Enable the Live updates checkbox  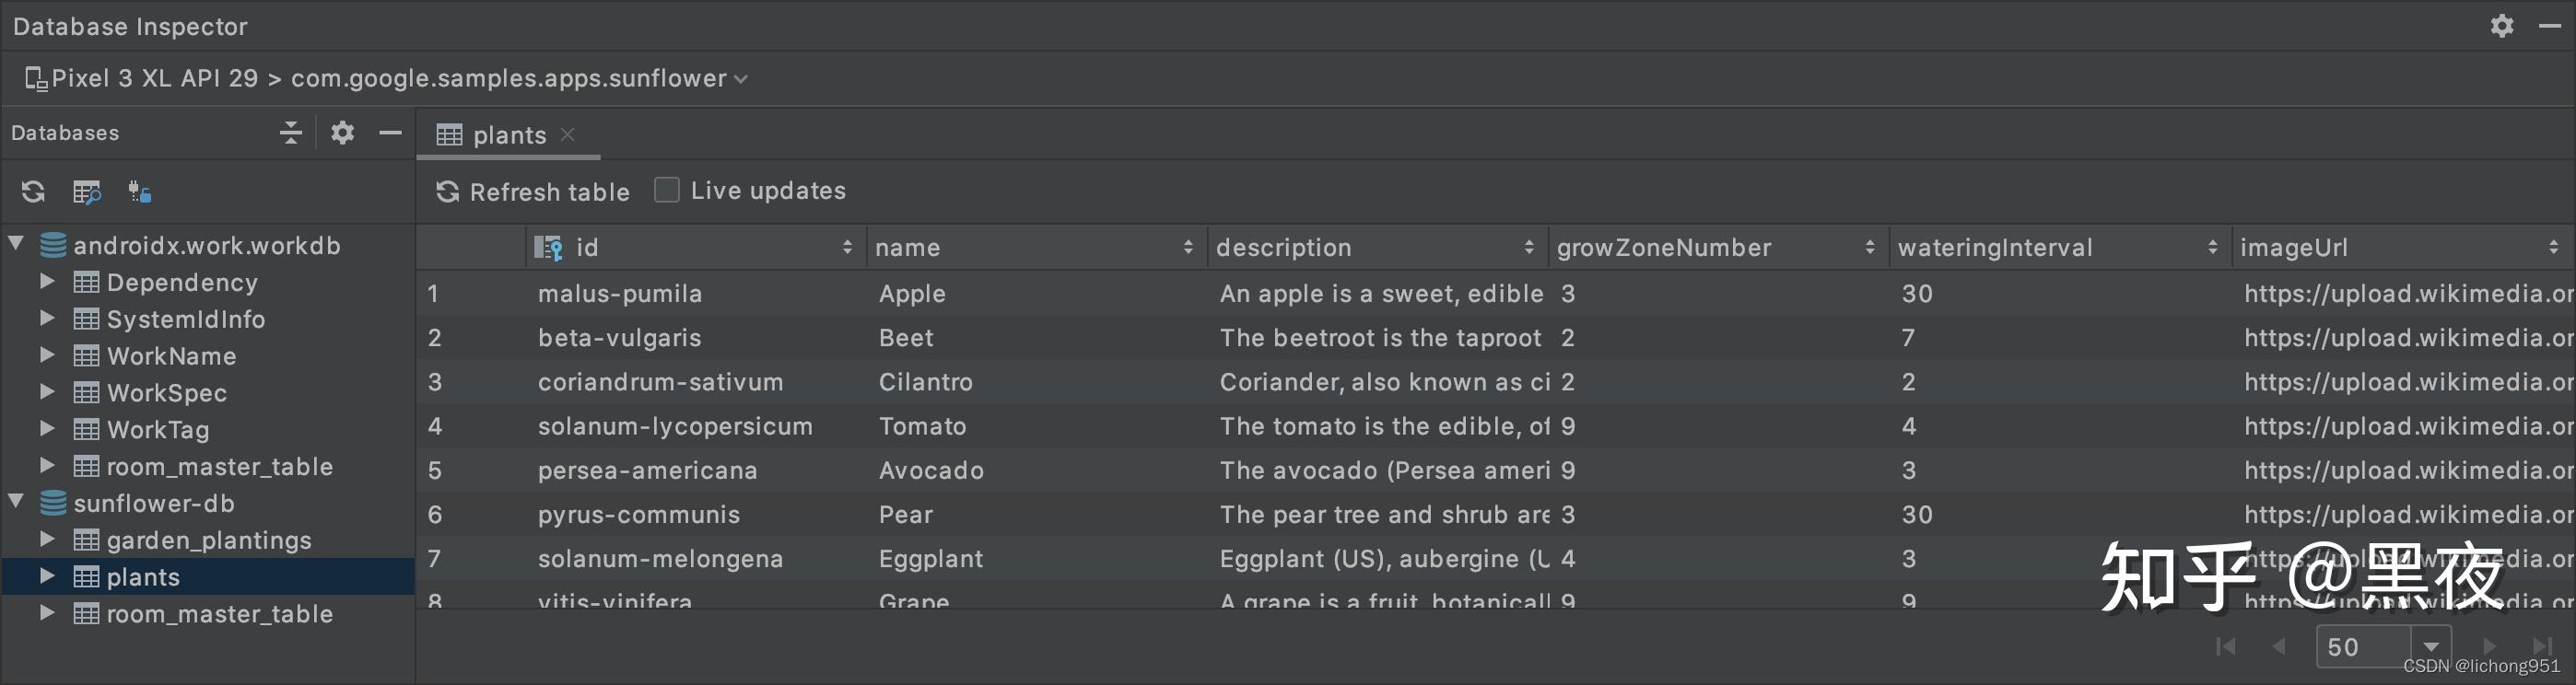pos(666,189)
